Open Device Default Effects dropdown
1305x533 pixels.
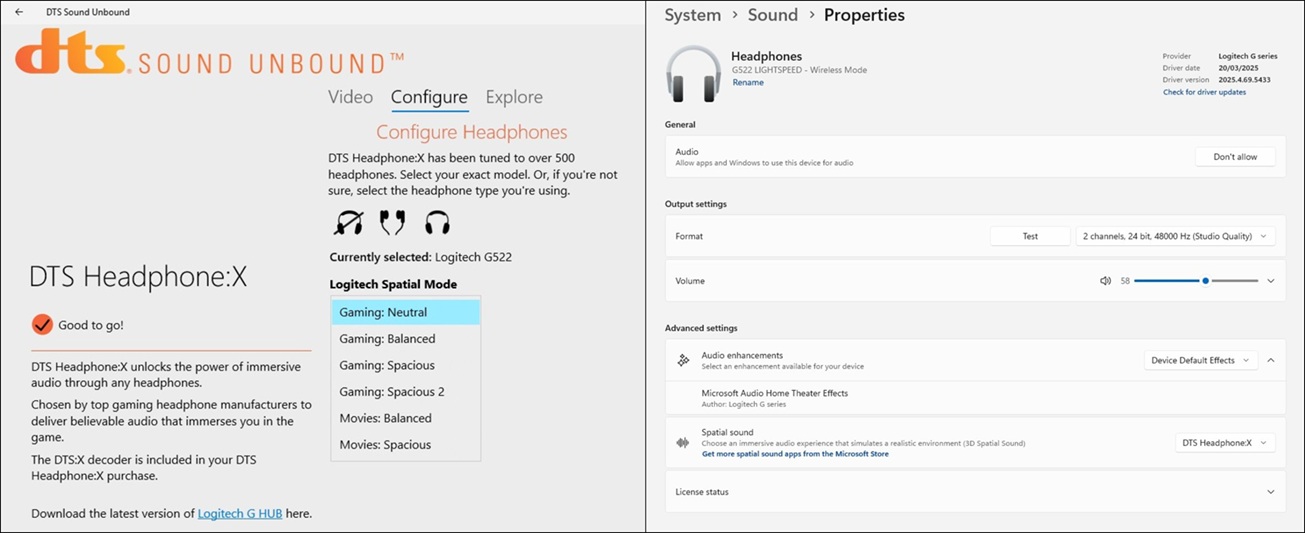(x=1199, y=360)
